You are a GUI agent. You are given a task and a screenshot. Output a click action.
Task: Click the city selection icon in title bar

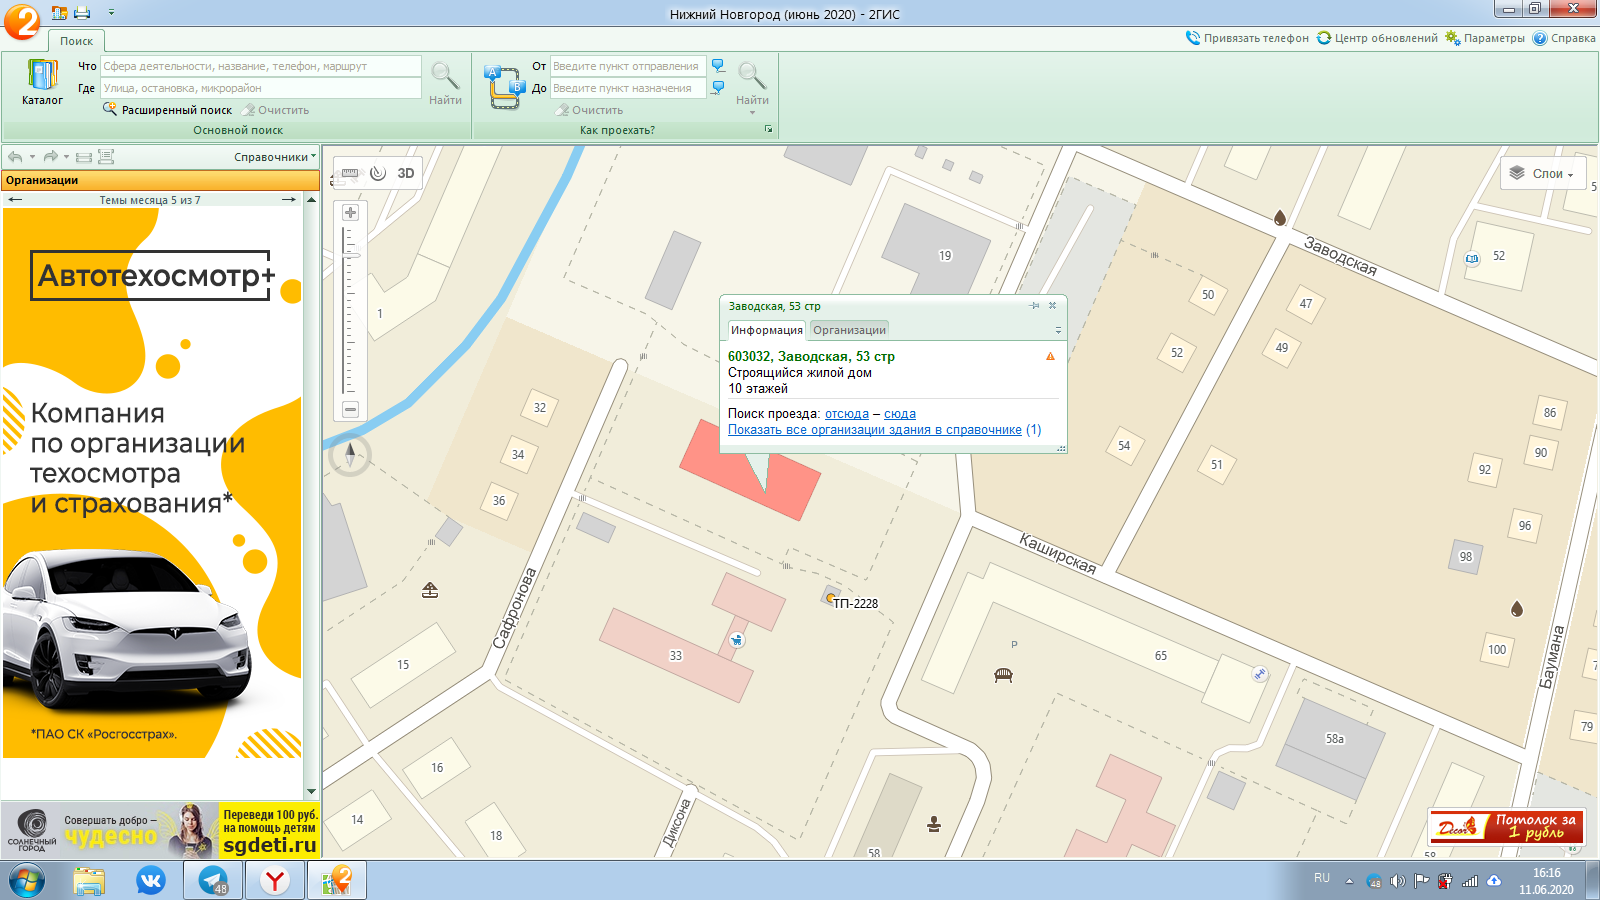pyautogui.click(x=60, y=12)
